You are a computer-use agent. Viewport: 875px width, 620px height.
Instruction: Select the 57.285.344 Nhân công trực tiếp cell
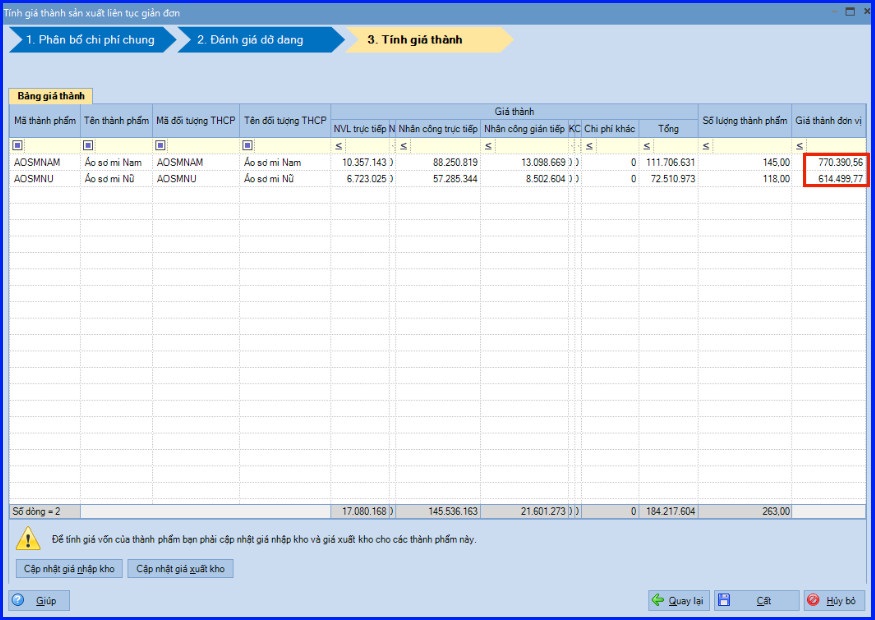click(x=438, y=179)
